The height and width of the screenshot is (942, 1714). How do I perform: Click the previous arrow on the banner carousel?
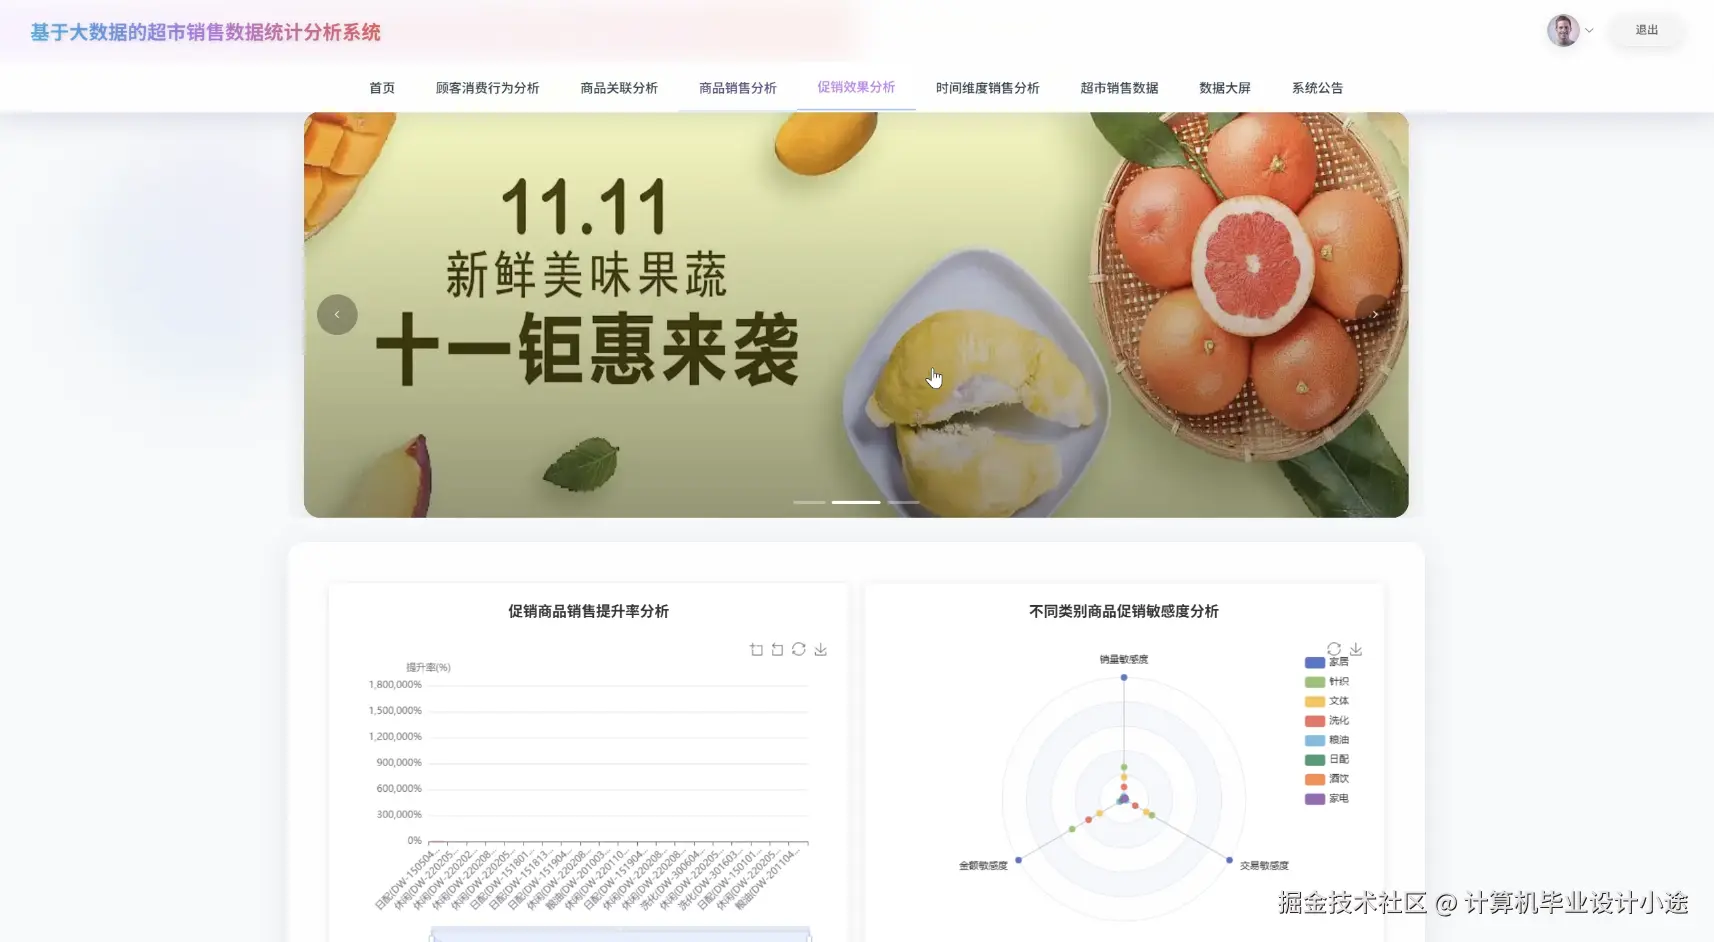coord(336,314)
